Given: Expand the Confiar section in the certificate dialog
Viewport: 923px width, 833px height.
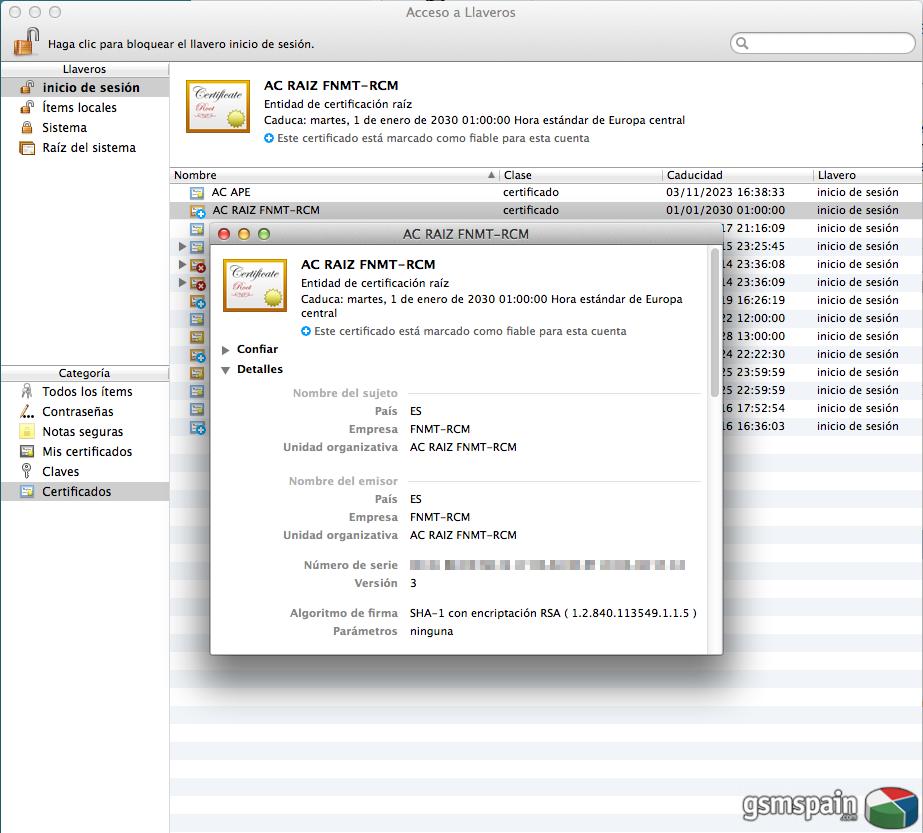Looking at the screenshot, I should click(225, 350).
